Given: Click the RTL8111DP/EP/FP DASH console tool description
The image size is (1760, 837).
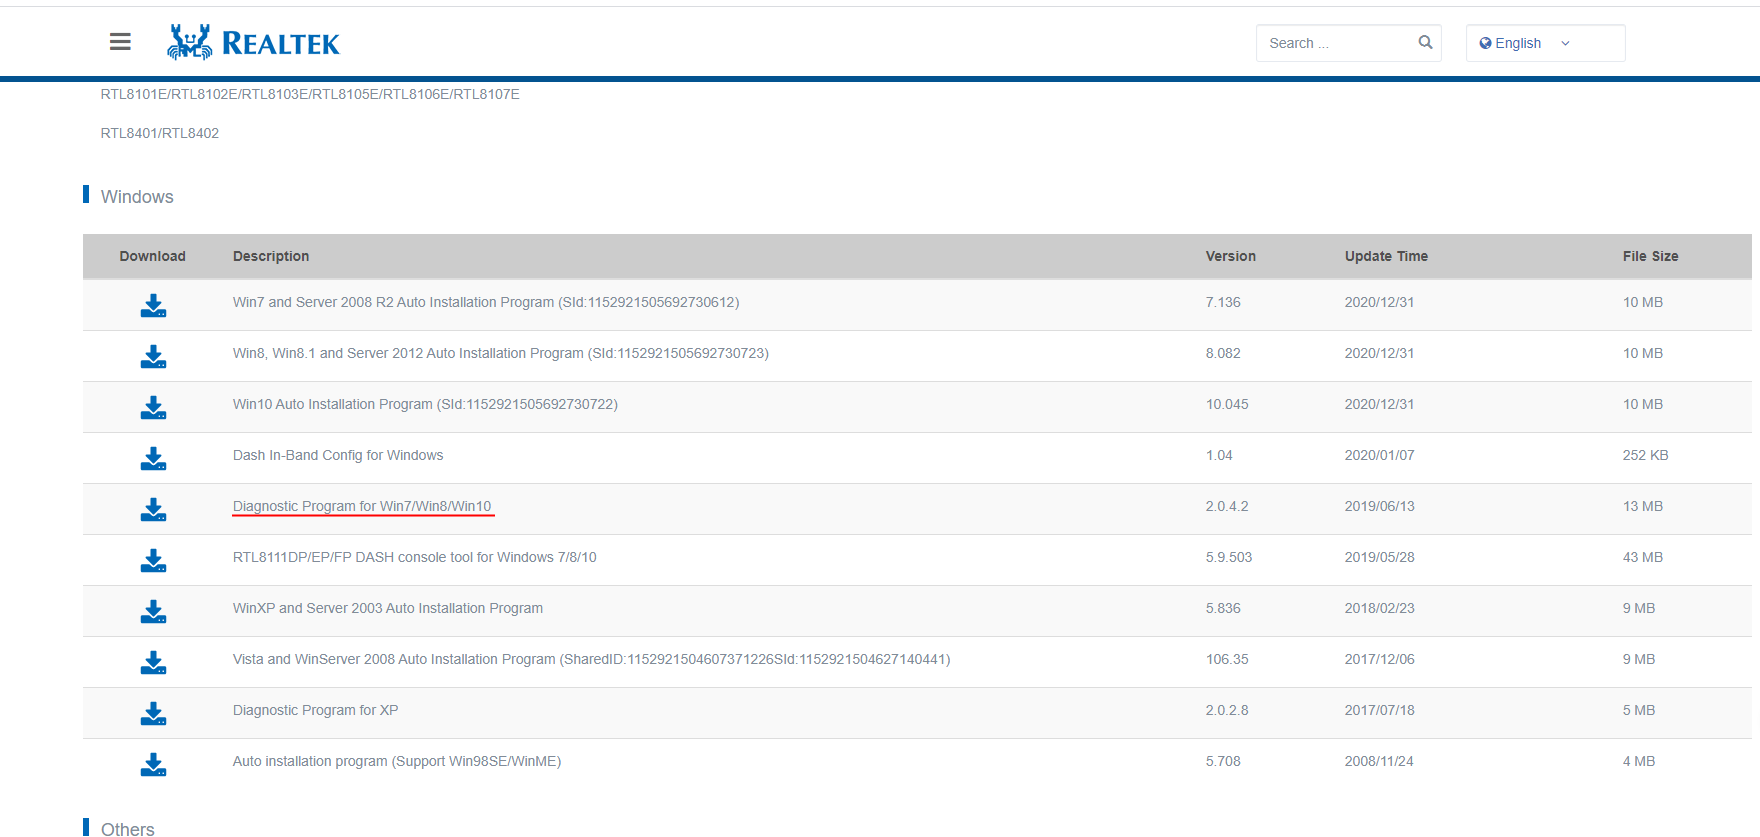Looking at the screenshot, I should tap(415, 557).
